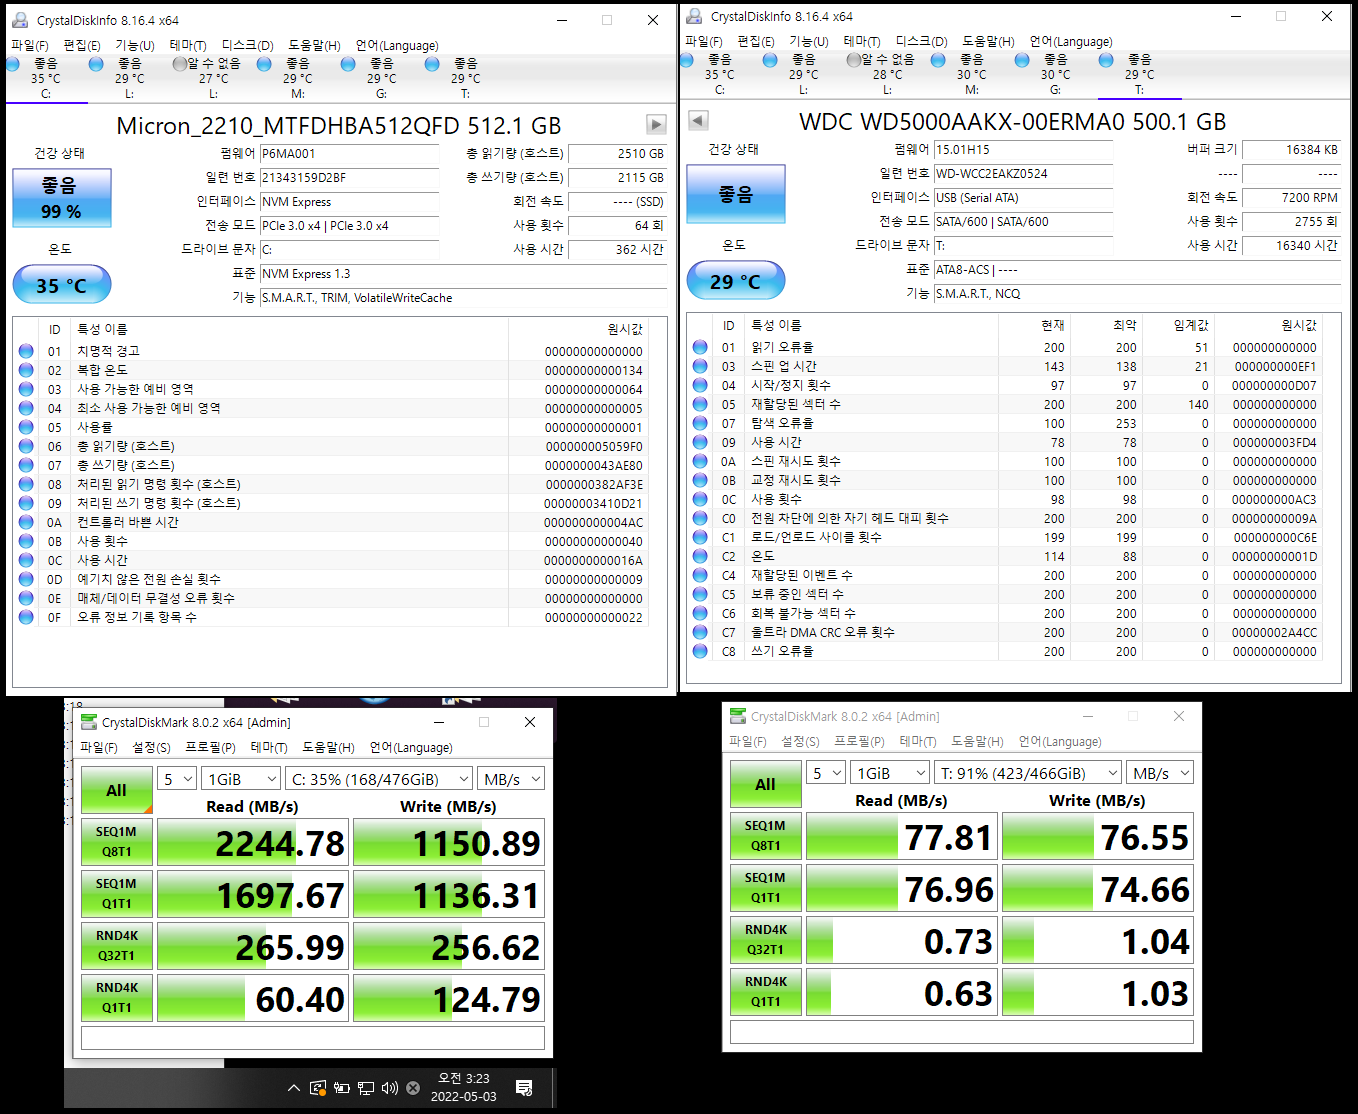This screenshot has height=1114, width=1358.
Task: Select drive C: tab in left CrystalDiskInfo
Action: pos(46,78)
